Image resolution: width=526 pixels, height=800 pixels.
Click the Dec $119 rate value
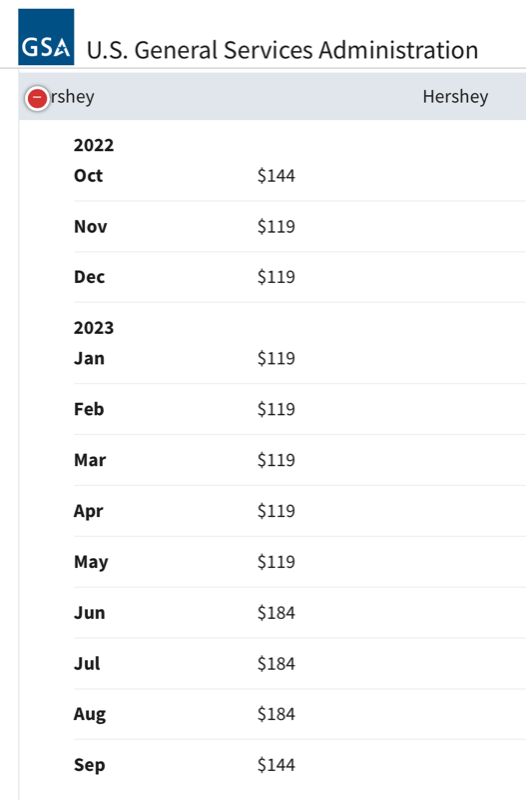276,277
